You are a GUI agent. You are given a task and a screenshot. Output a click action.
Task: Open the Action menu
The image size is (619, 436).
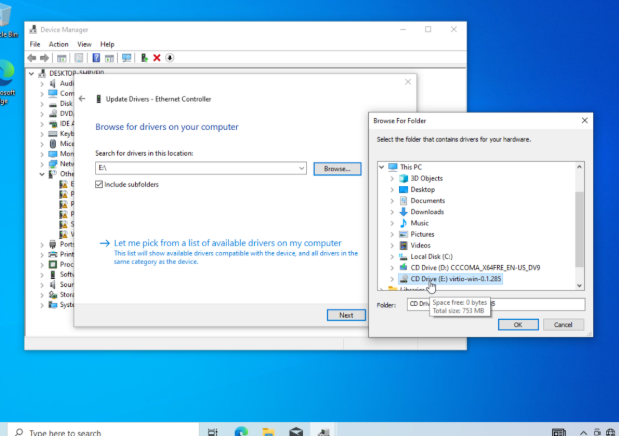click(x=59, y=44)
